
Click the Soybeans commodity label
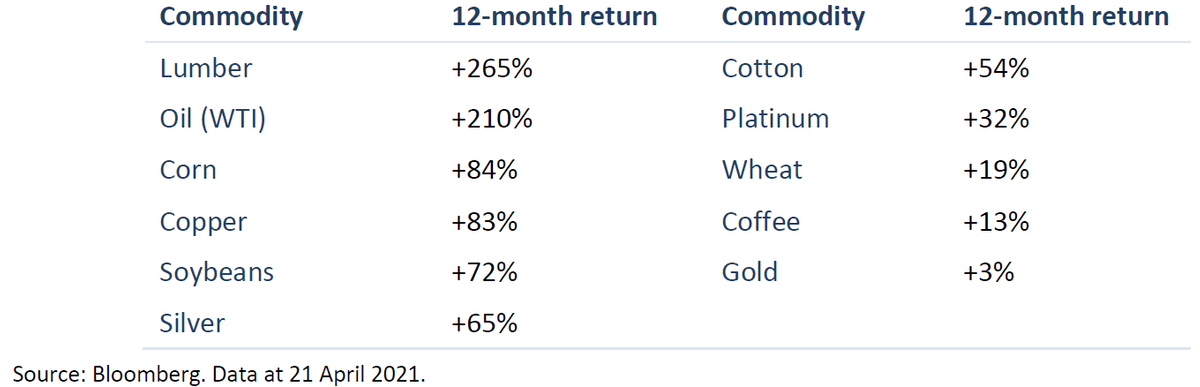[217, 272]
